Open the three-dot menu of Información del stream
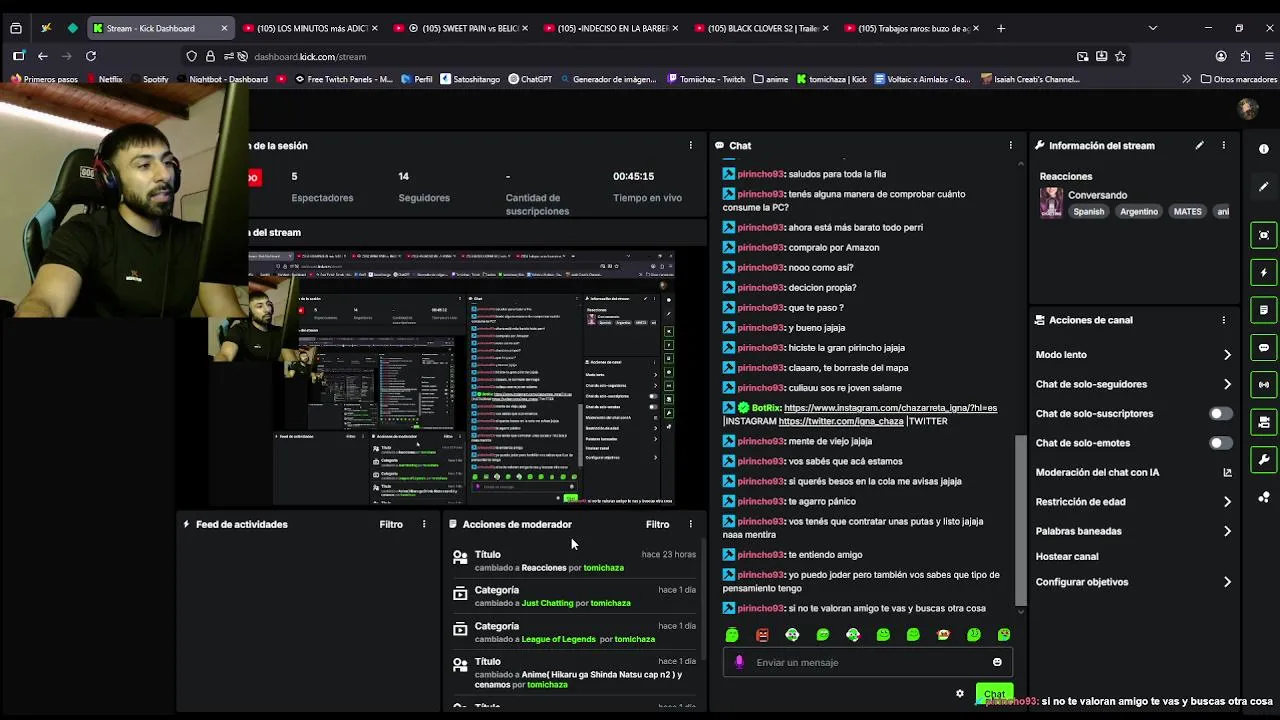1280x720 pixels. [x=1223, y=145]
